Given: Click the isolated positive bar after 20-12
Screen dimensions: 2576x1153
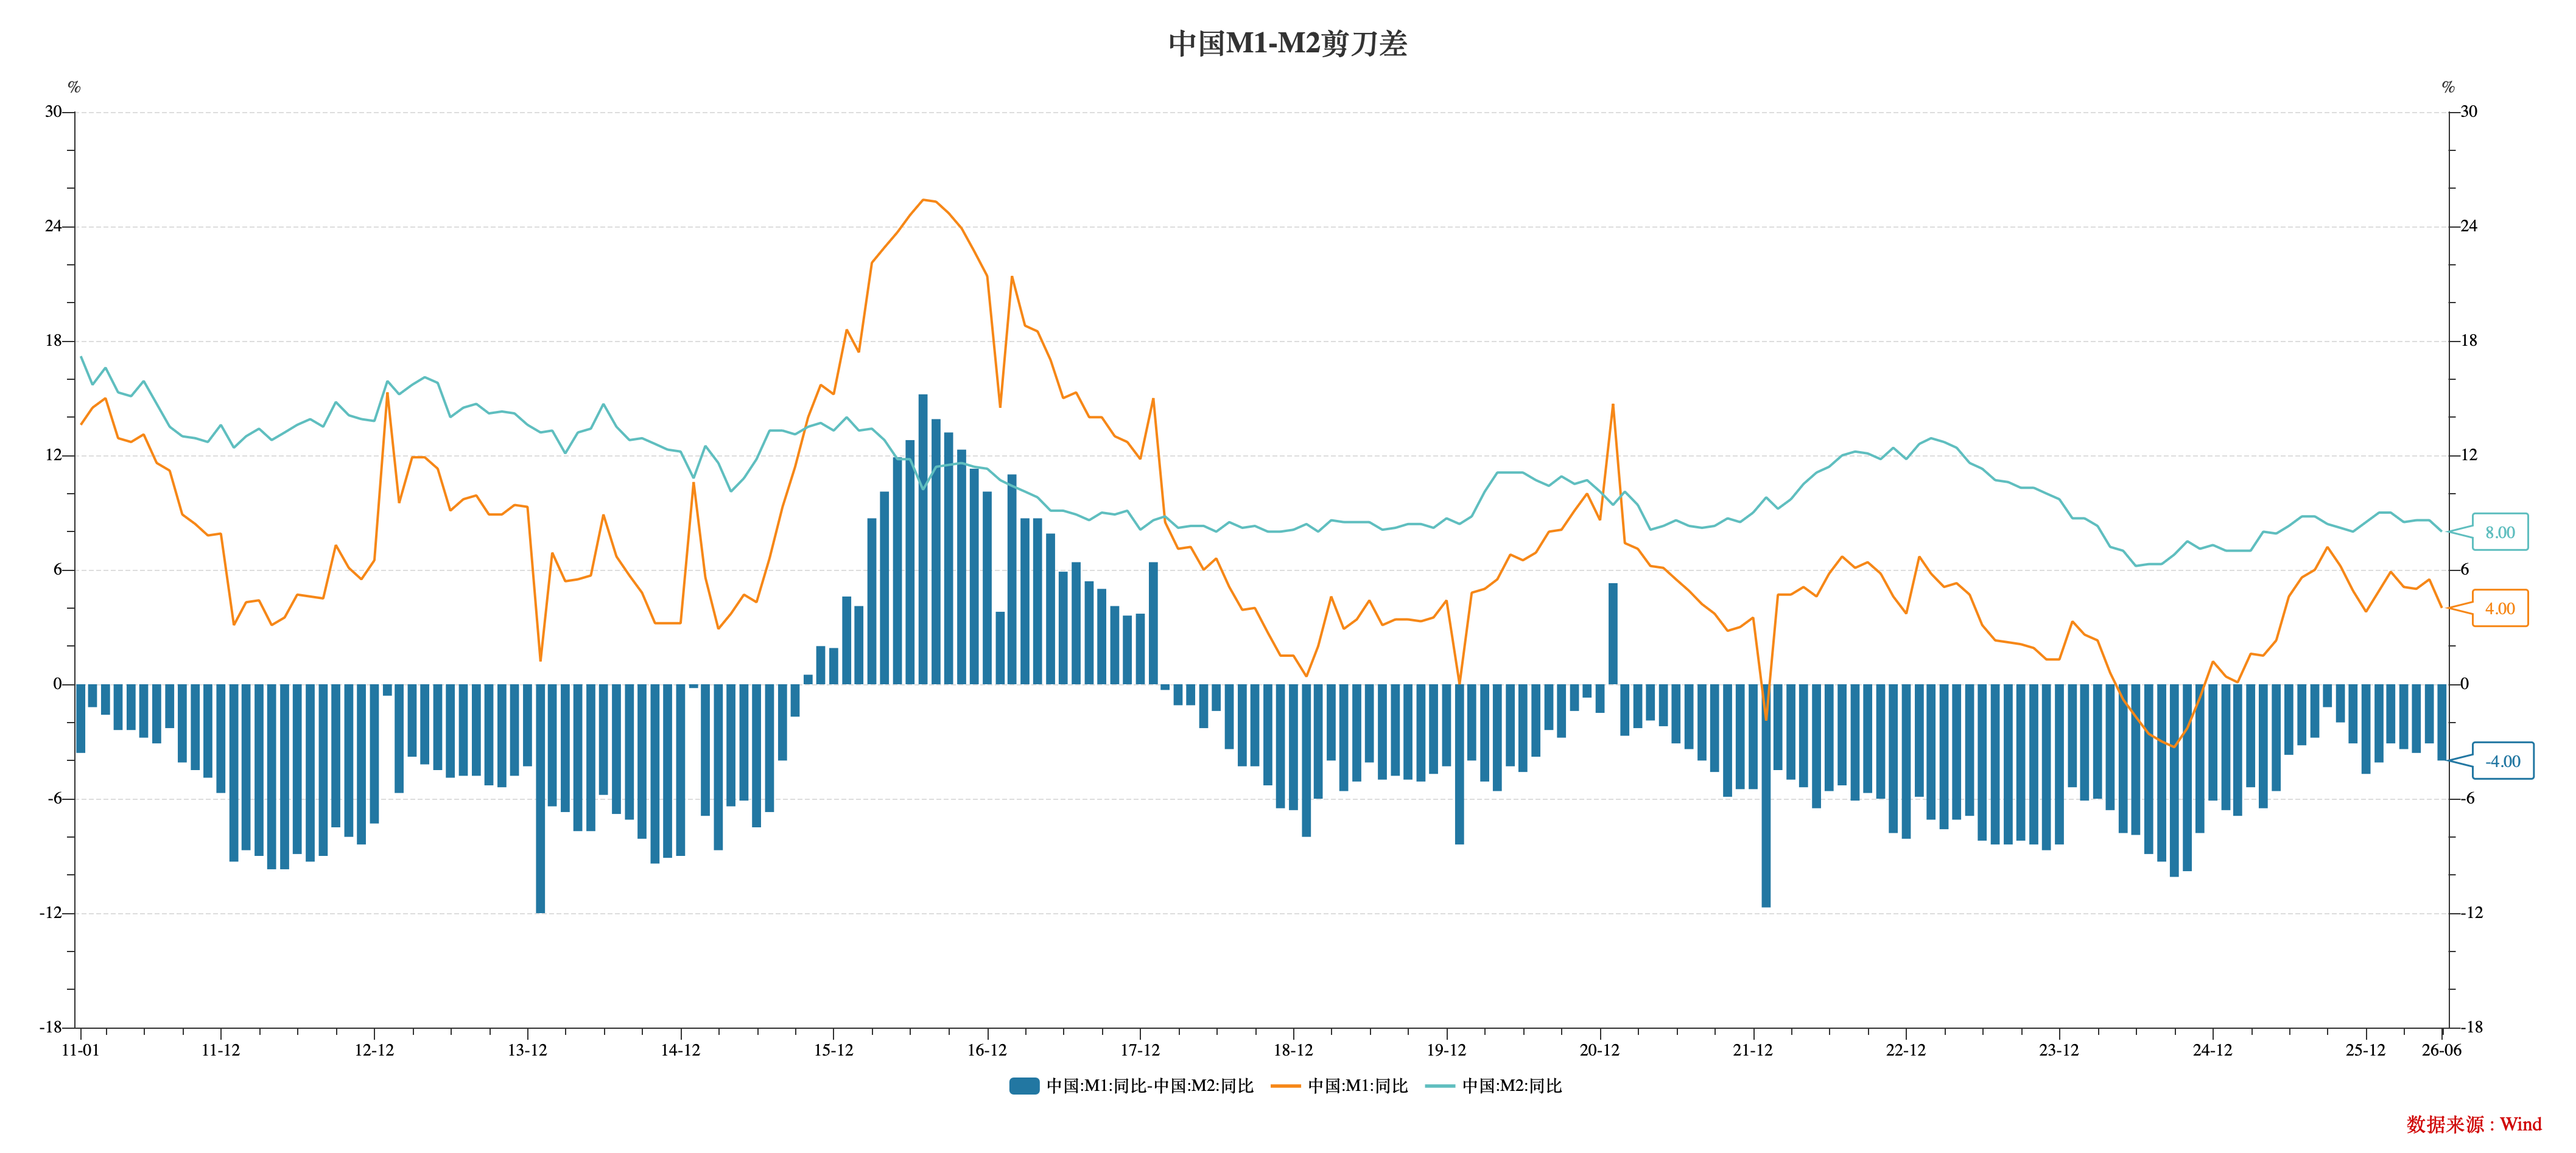Looking at the screenshot, I should (1613, 634).
